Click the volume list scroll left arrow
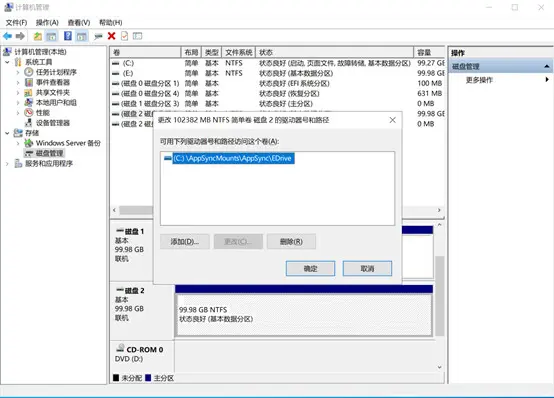This screenshot has width=554, height=398. coord(114,210)
